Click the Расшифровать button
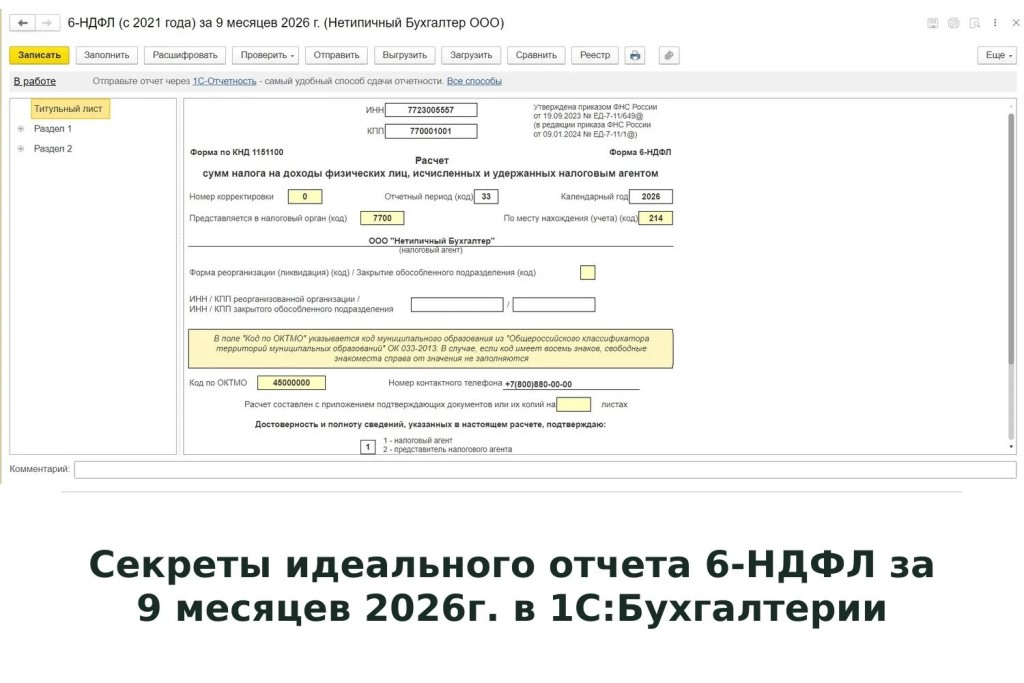Viewport: 1024px width, 683px height. point(185,56)
